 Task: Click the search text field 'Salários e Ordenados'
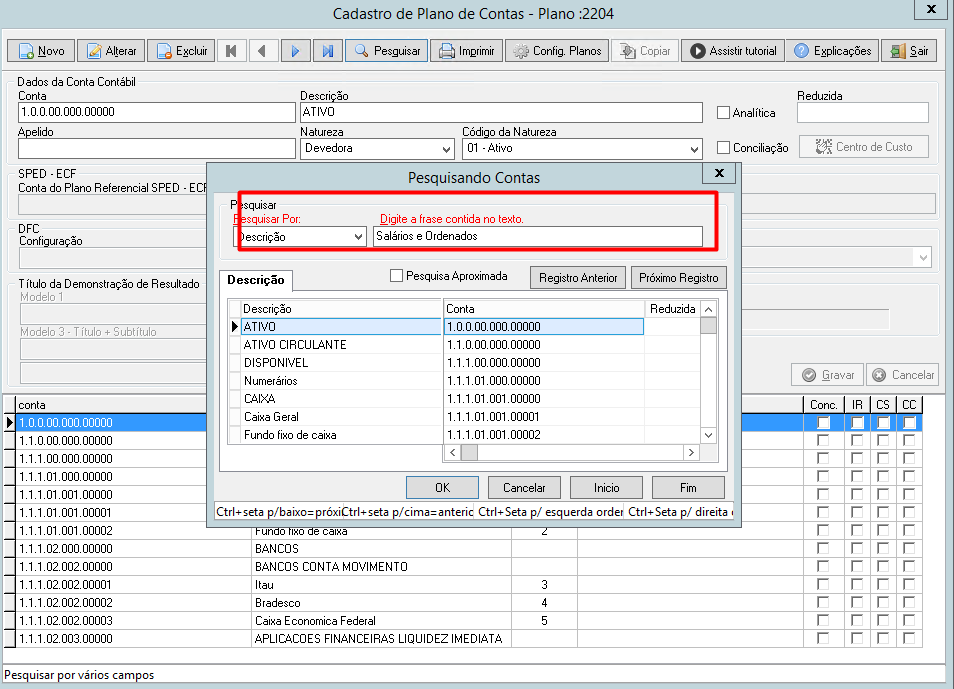[x=538, y=236]
